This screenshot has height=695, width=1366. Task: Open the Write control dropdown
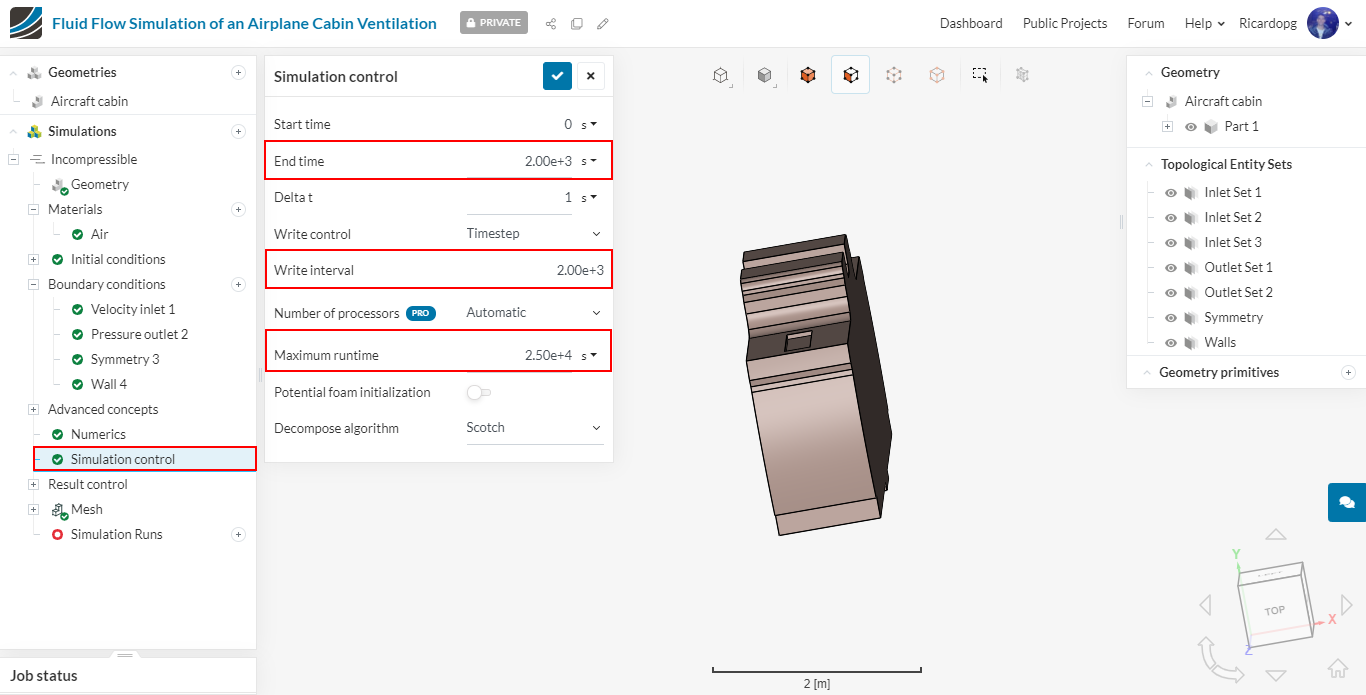pyautogui.click(x=534, y=234)
